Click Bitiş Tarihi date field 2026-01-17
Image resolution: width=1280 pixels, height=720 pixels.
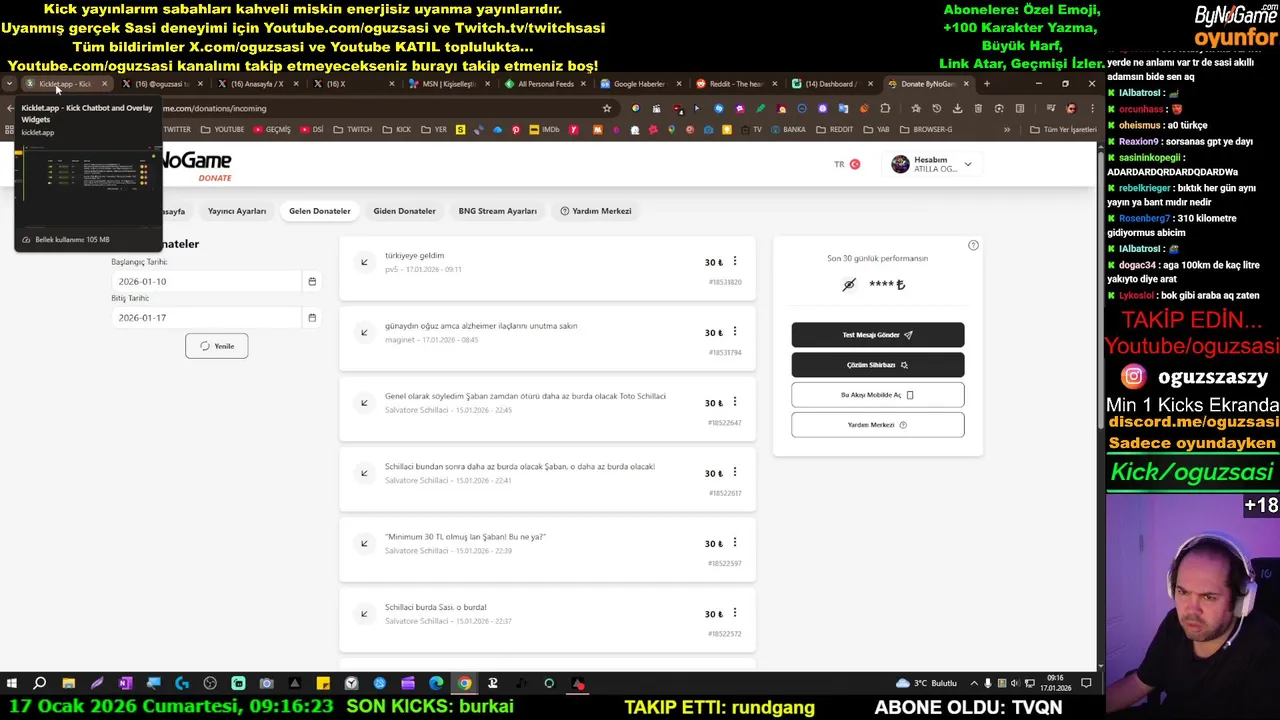pos(206,318)
